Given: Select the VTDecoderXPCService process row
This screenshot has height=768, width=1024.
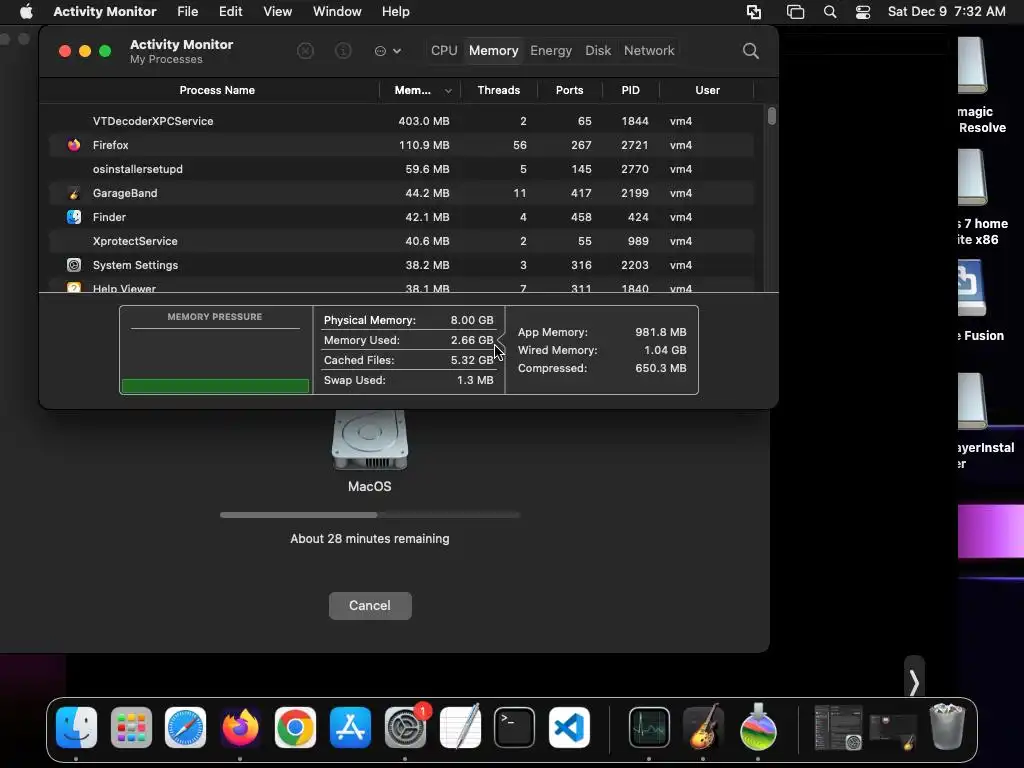Looking at the screenshot, I should pyautogui.click(x=402, y=121).
